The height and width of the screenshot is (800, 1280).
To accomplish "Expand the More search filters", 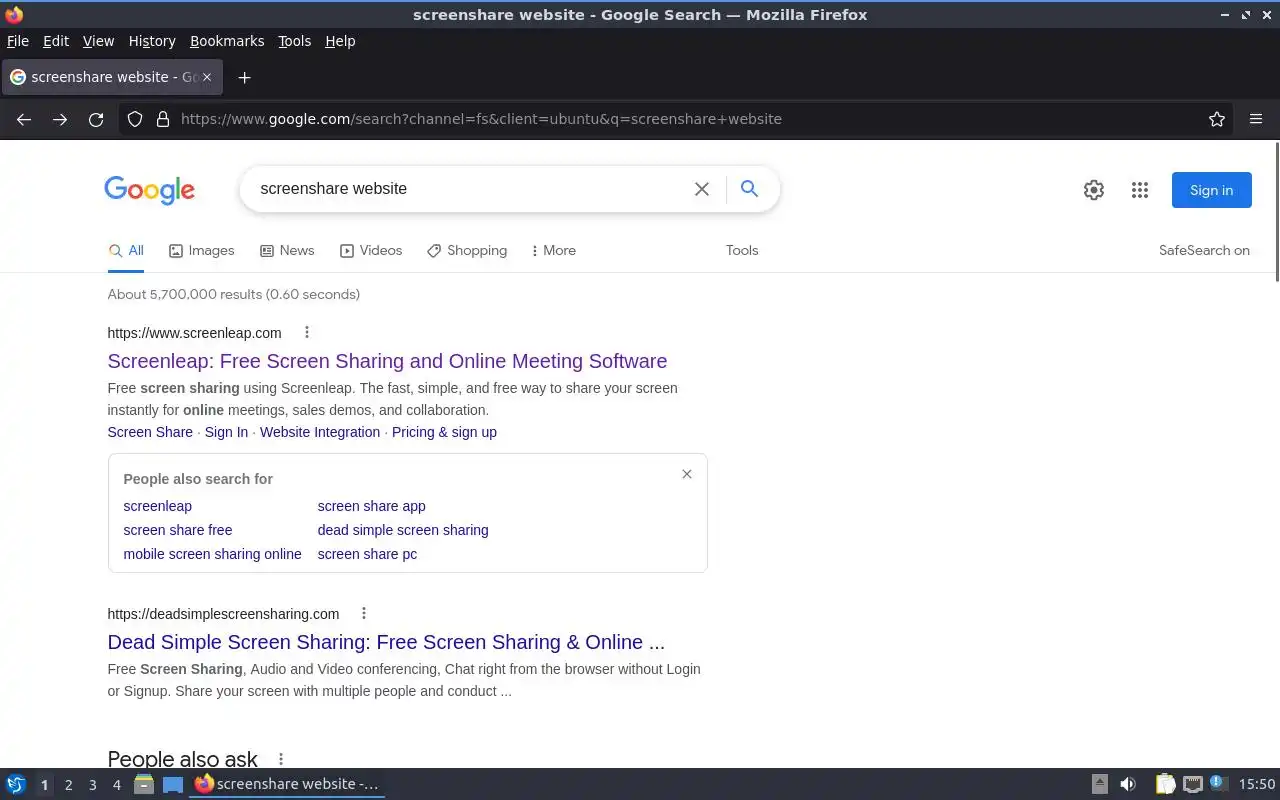I will tap(553, 251).
